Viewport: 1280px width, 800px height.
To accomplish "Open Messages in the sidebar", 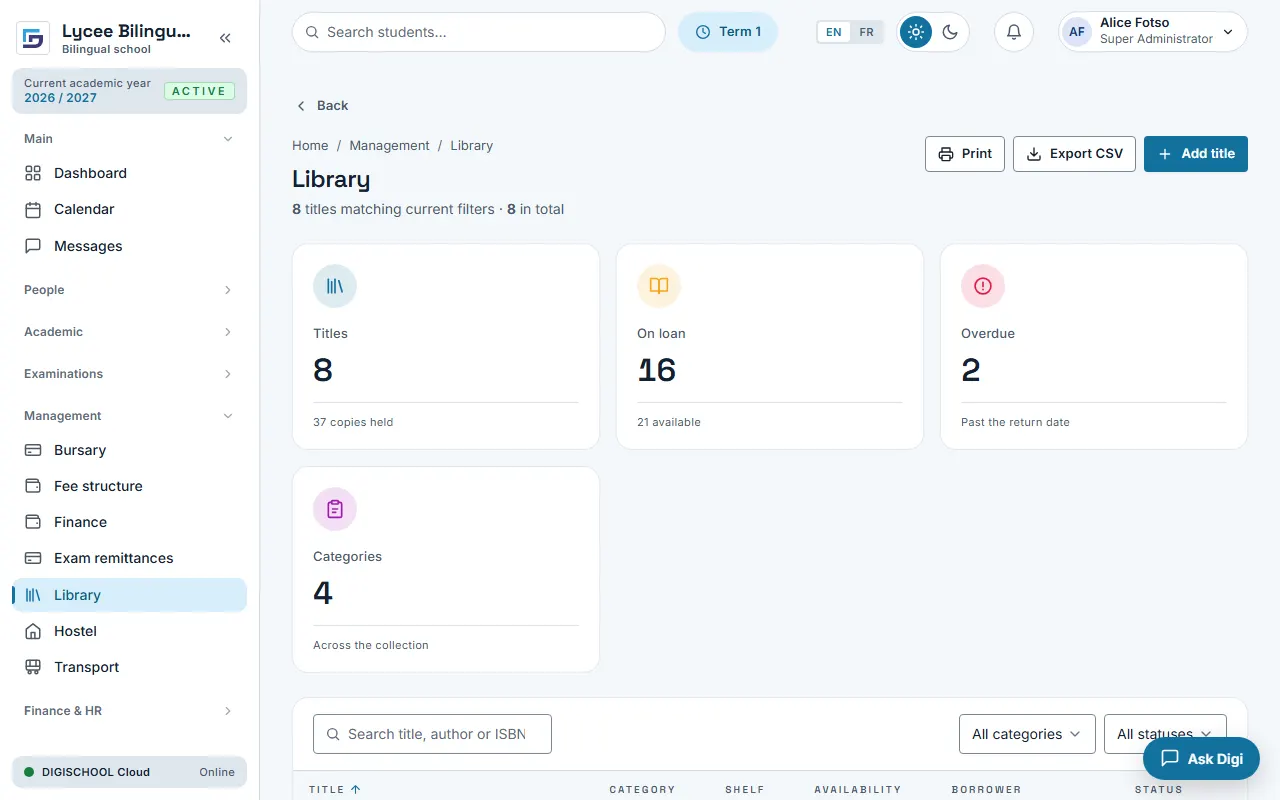I will pyautogui.click(x=129, y=246).
